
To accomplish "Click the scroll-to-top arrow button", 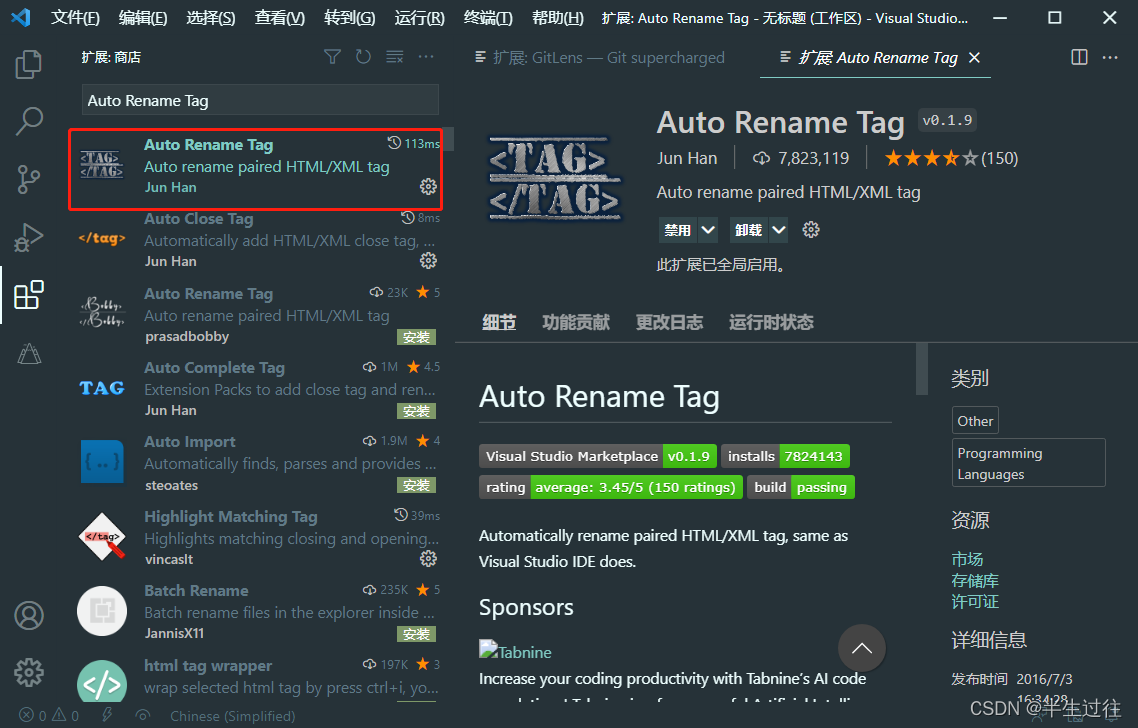I will tap(861, 648).
